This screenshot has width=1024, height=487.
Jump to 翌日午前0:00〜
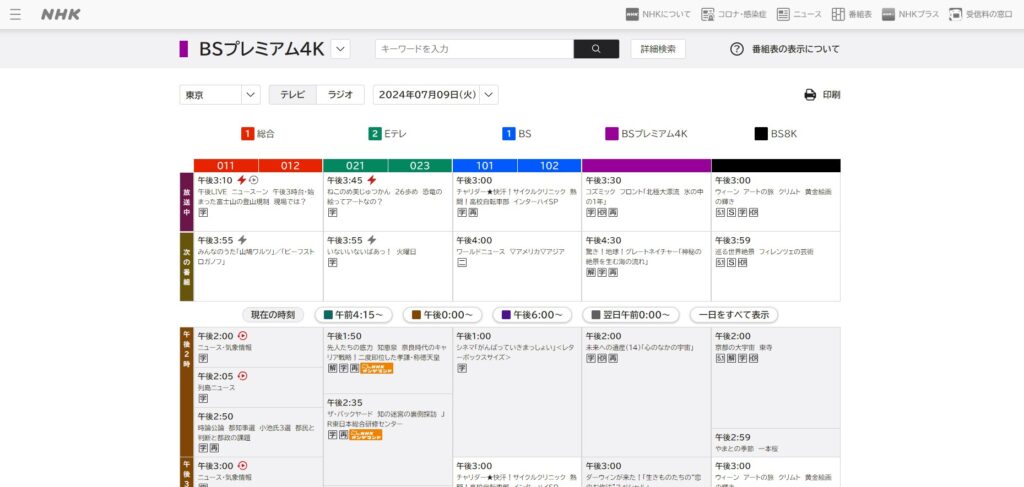[631, 315]
